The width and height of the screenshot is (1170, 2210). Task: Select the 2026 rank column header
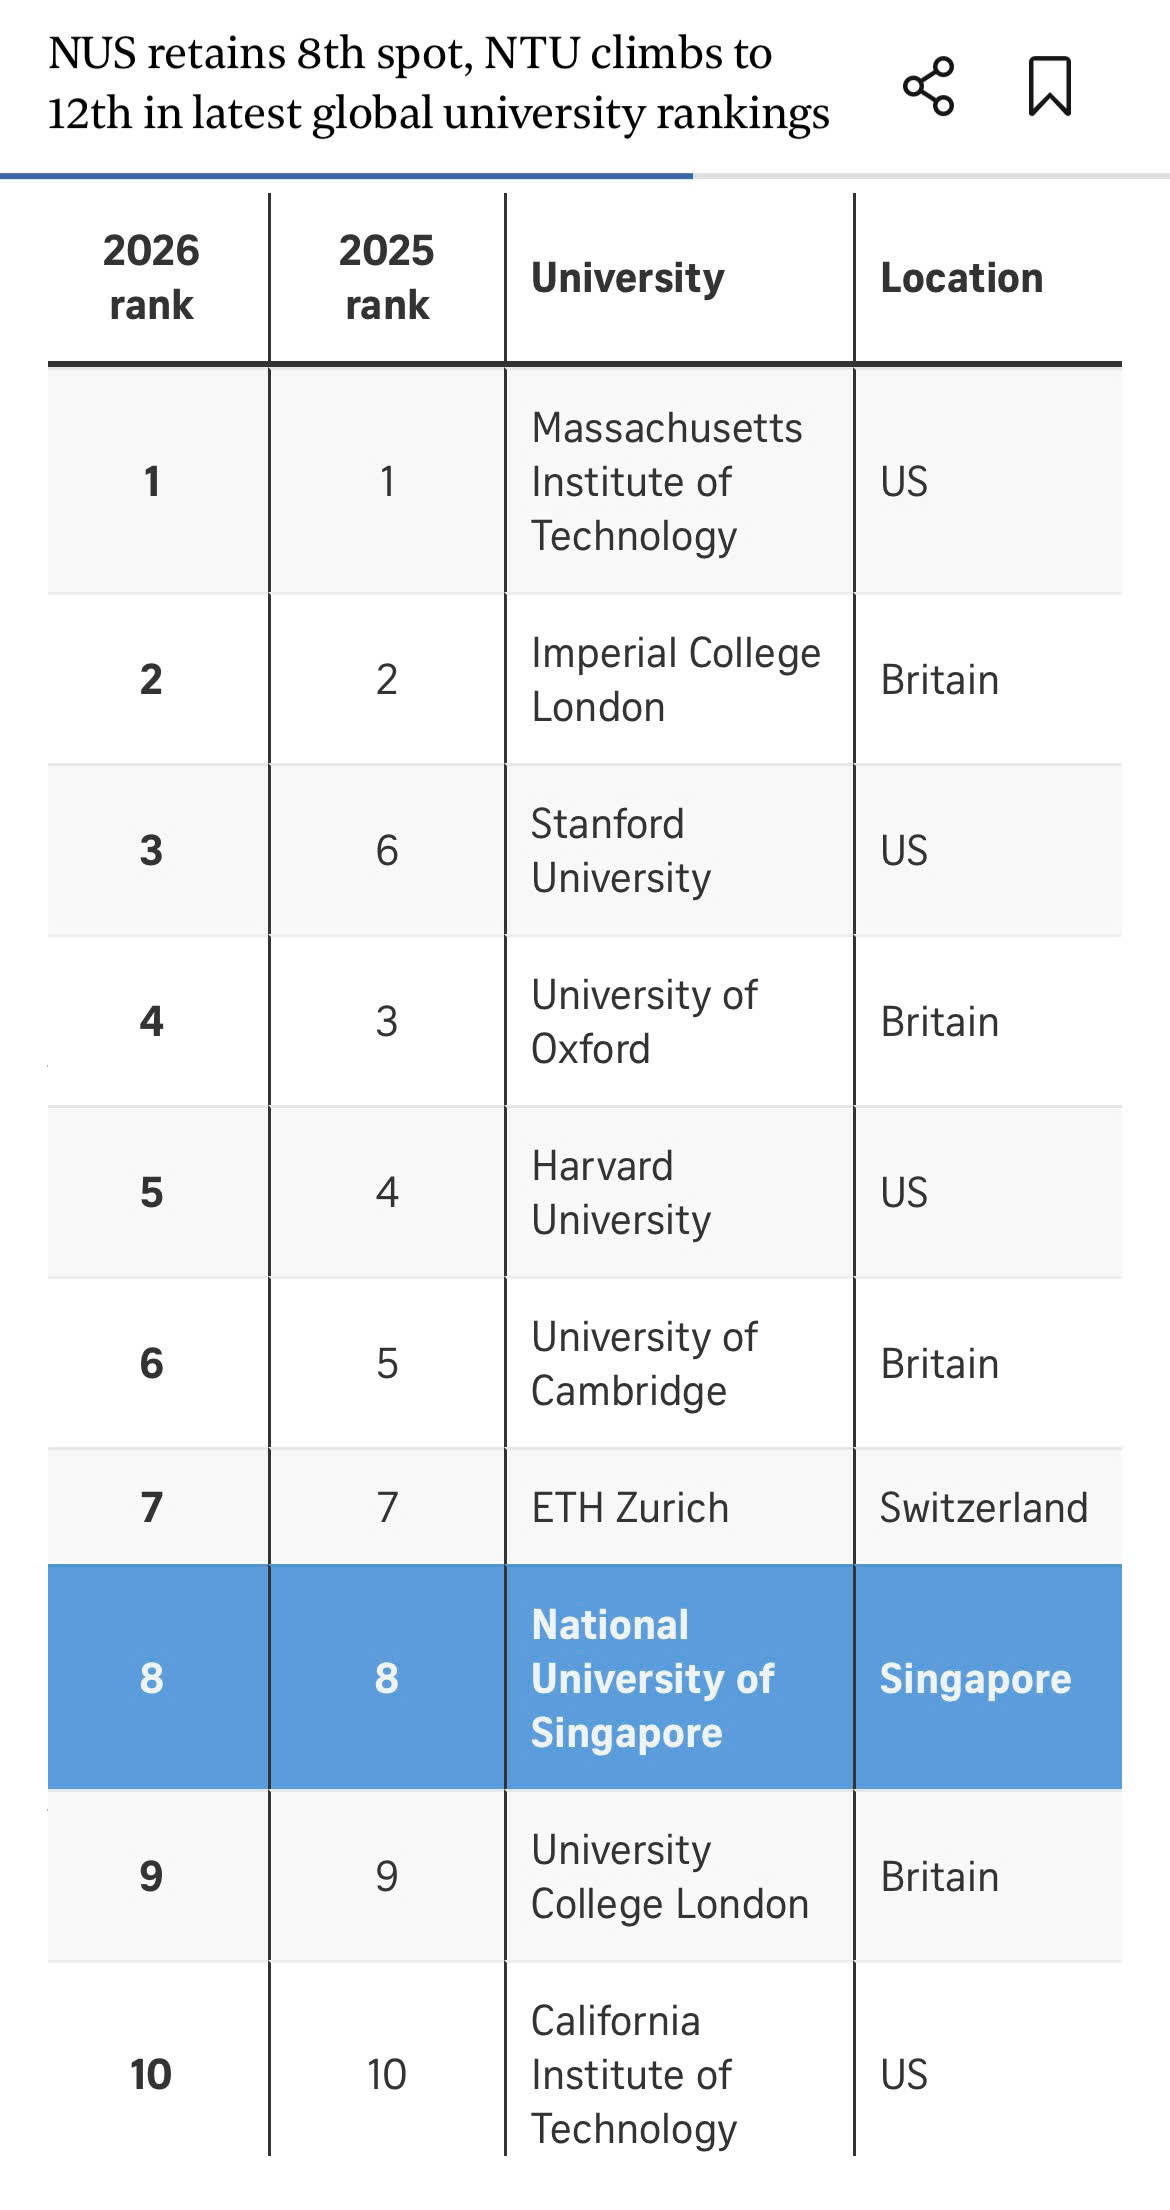pos(151,277)
